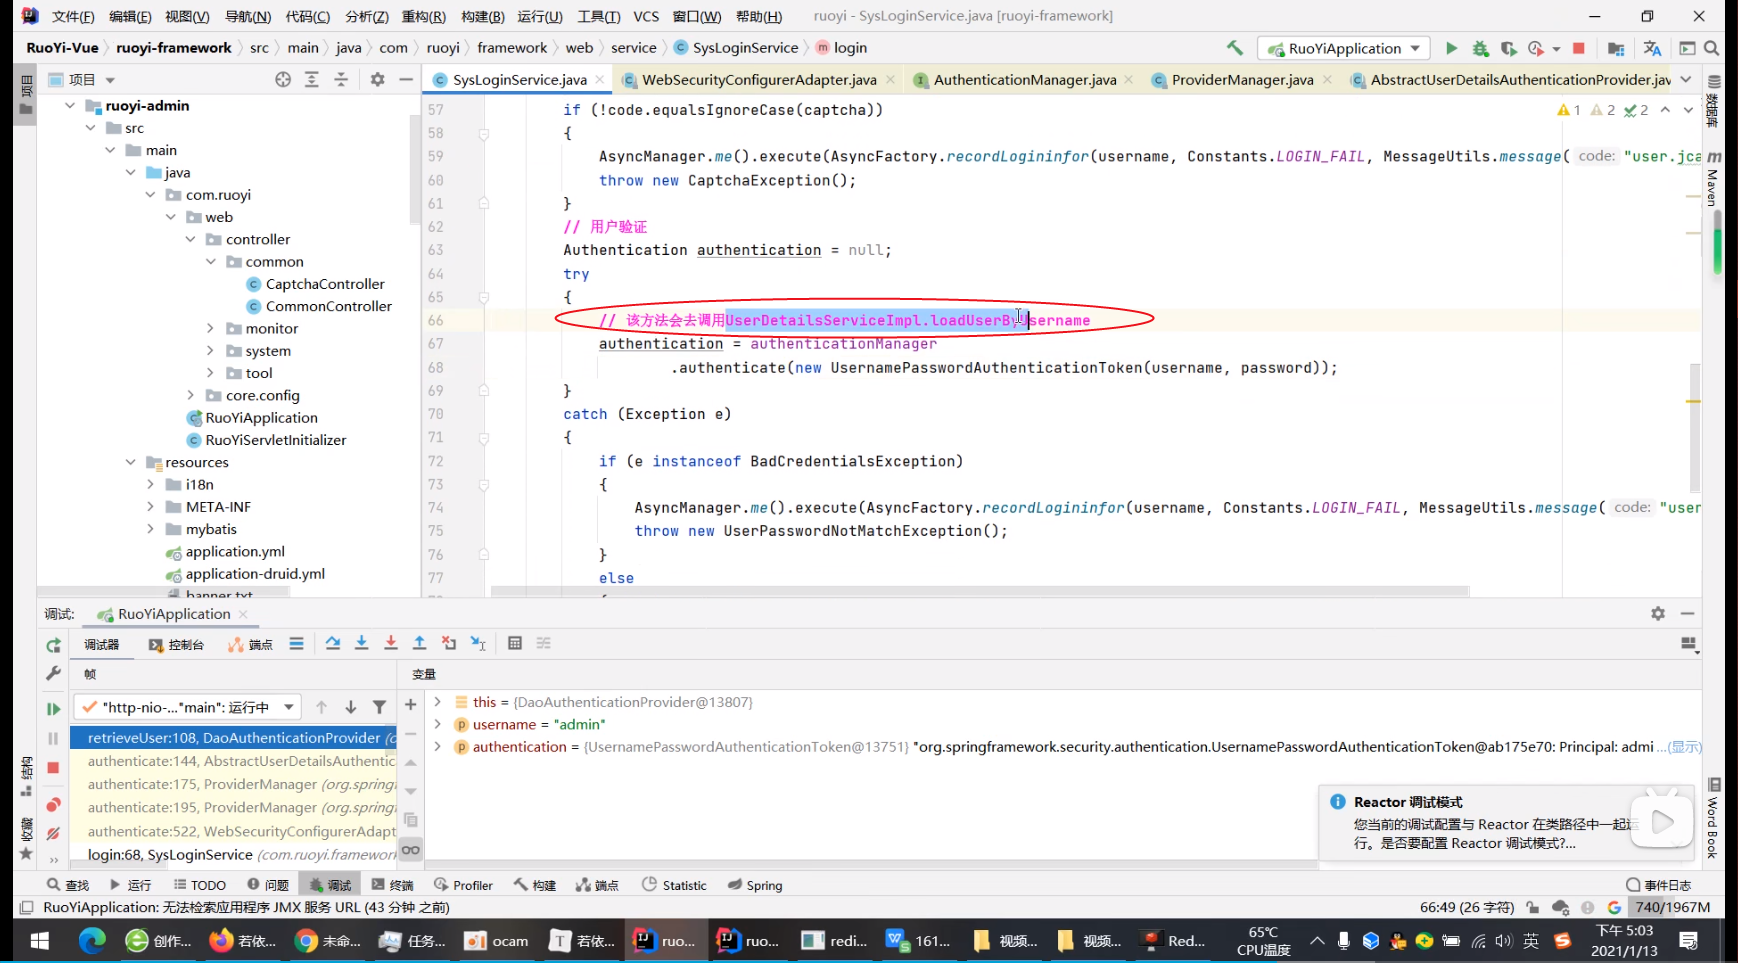
Task: Open the Search Everywhere magnifier icon
Action: pyautogui.click(x=1711, y=48)
